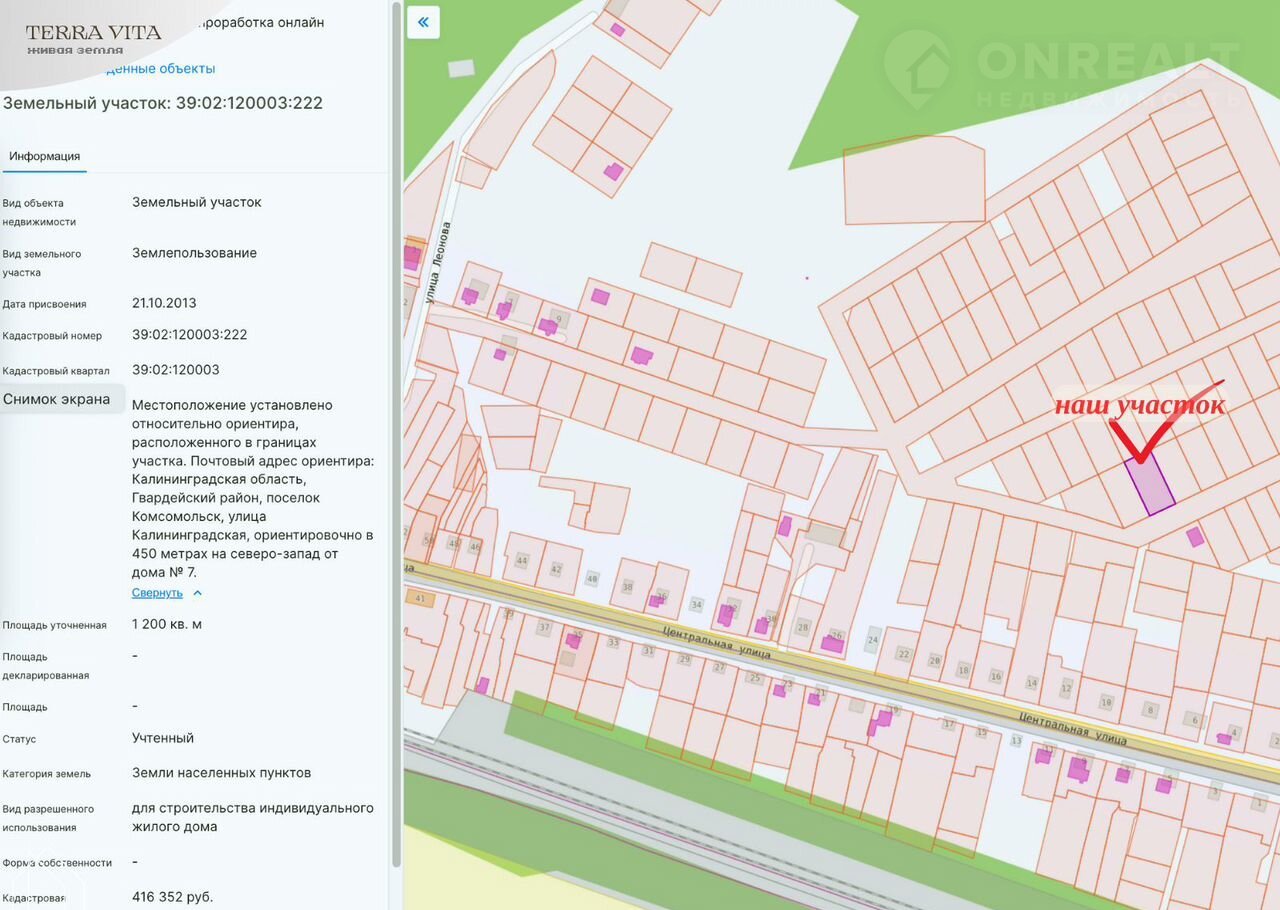Click the red наш участок annotation text
This screenshot has width=1280, height=910.
pos(1139,406)
